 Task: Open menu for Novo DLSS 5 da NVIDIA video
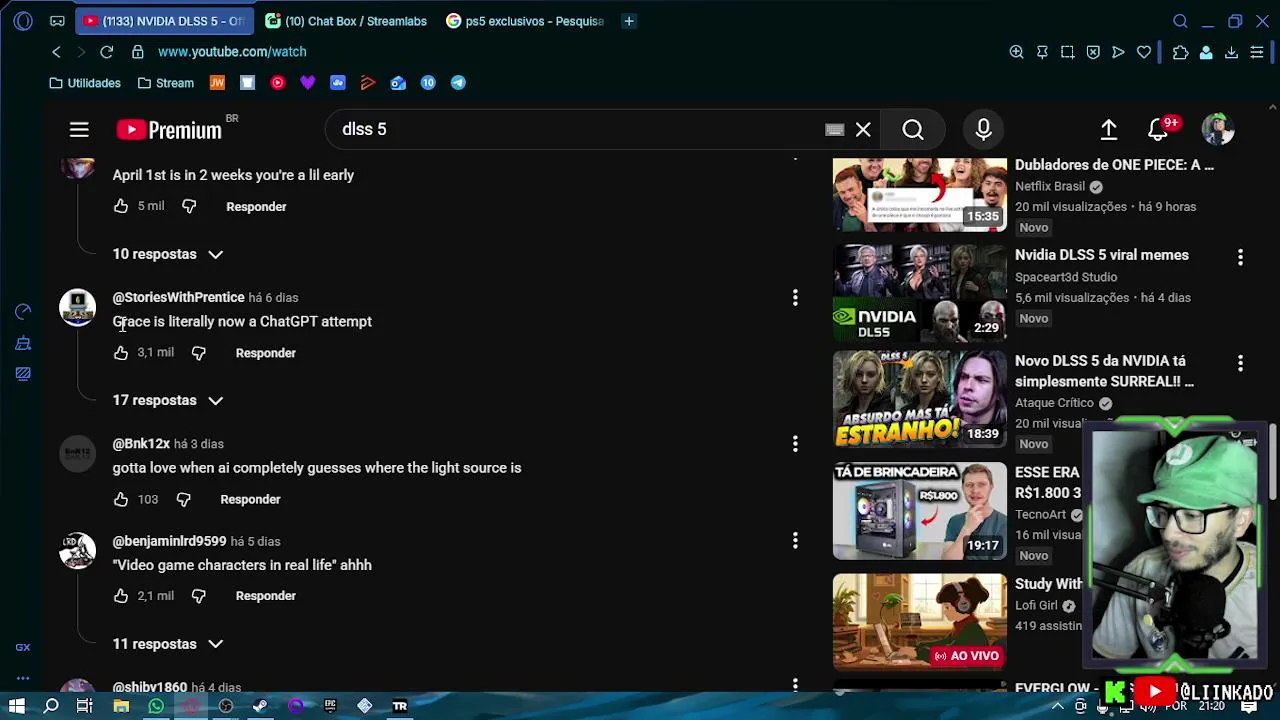click(1240, 363)
